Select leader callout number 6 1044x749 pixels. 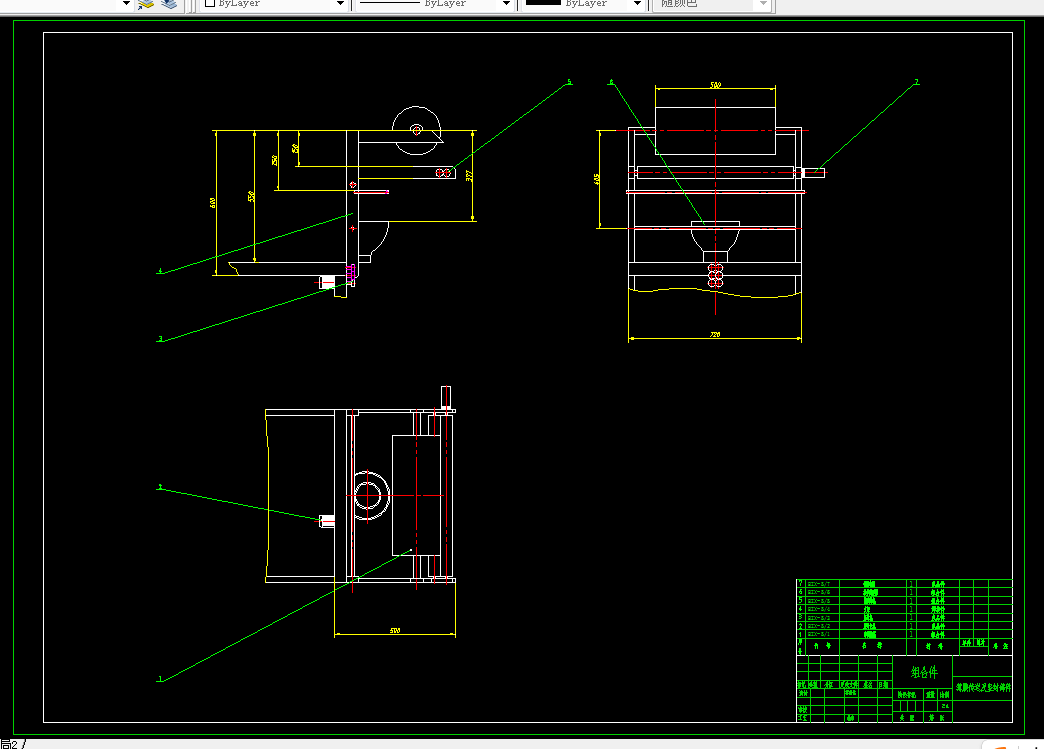point(611,83)
